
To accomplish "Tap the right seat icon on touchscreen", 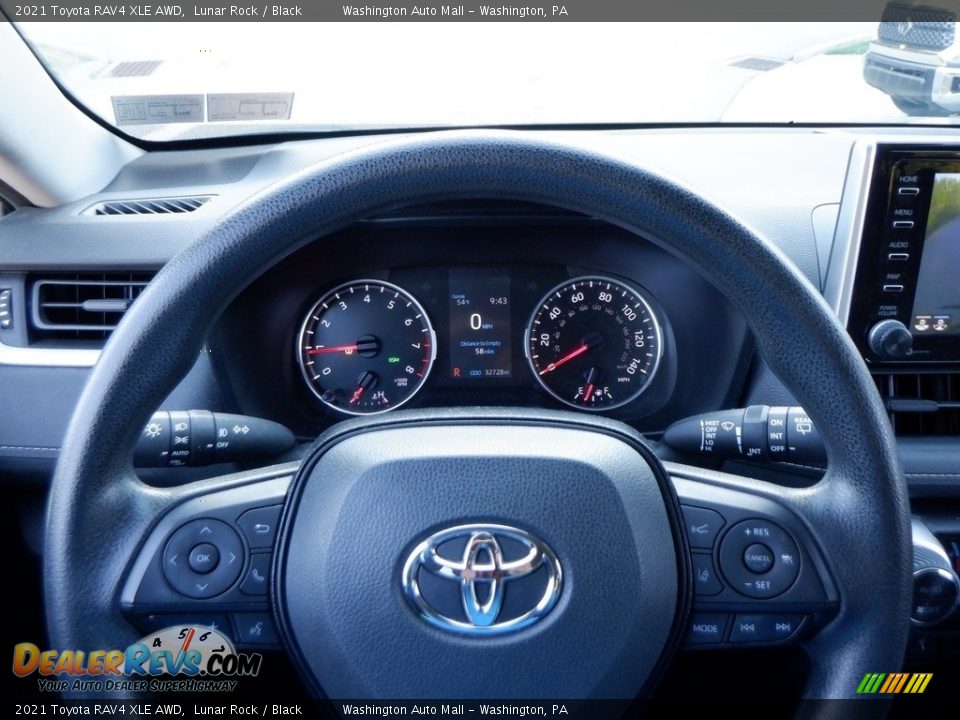I will [941, 323].
